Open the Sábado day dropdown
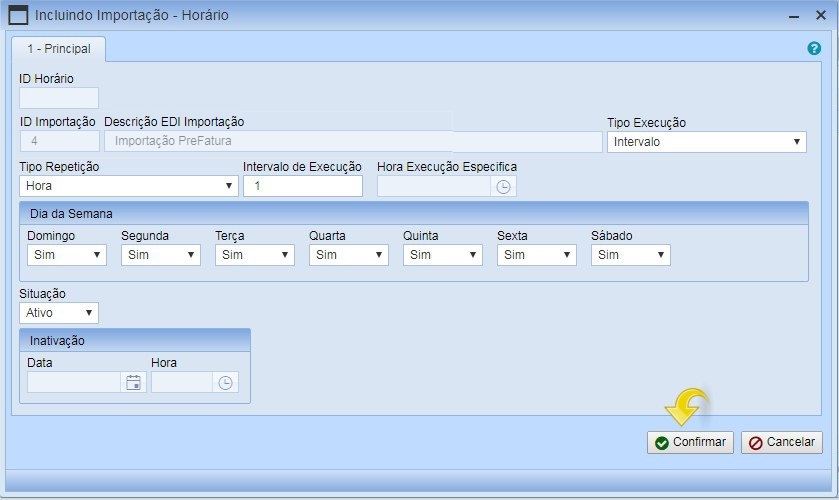The height and width of the screenshot is (500, 839). tap(630, 255)
